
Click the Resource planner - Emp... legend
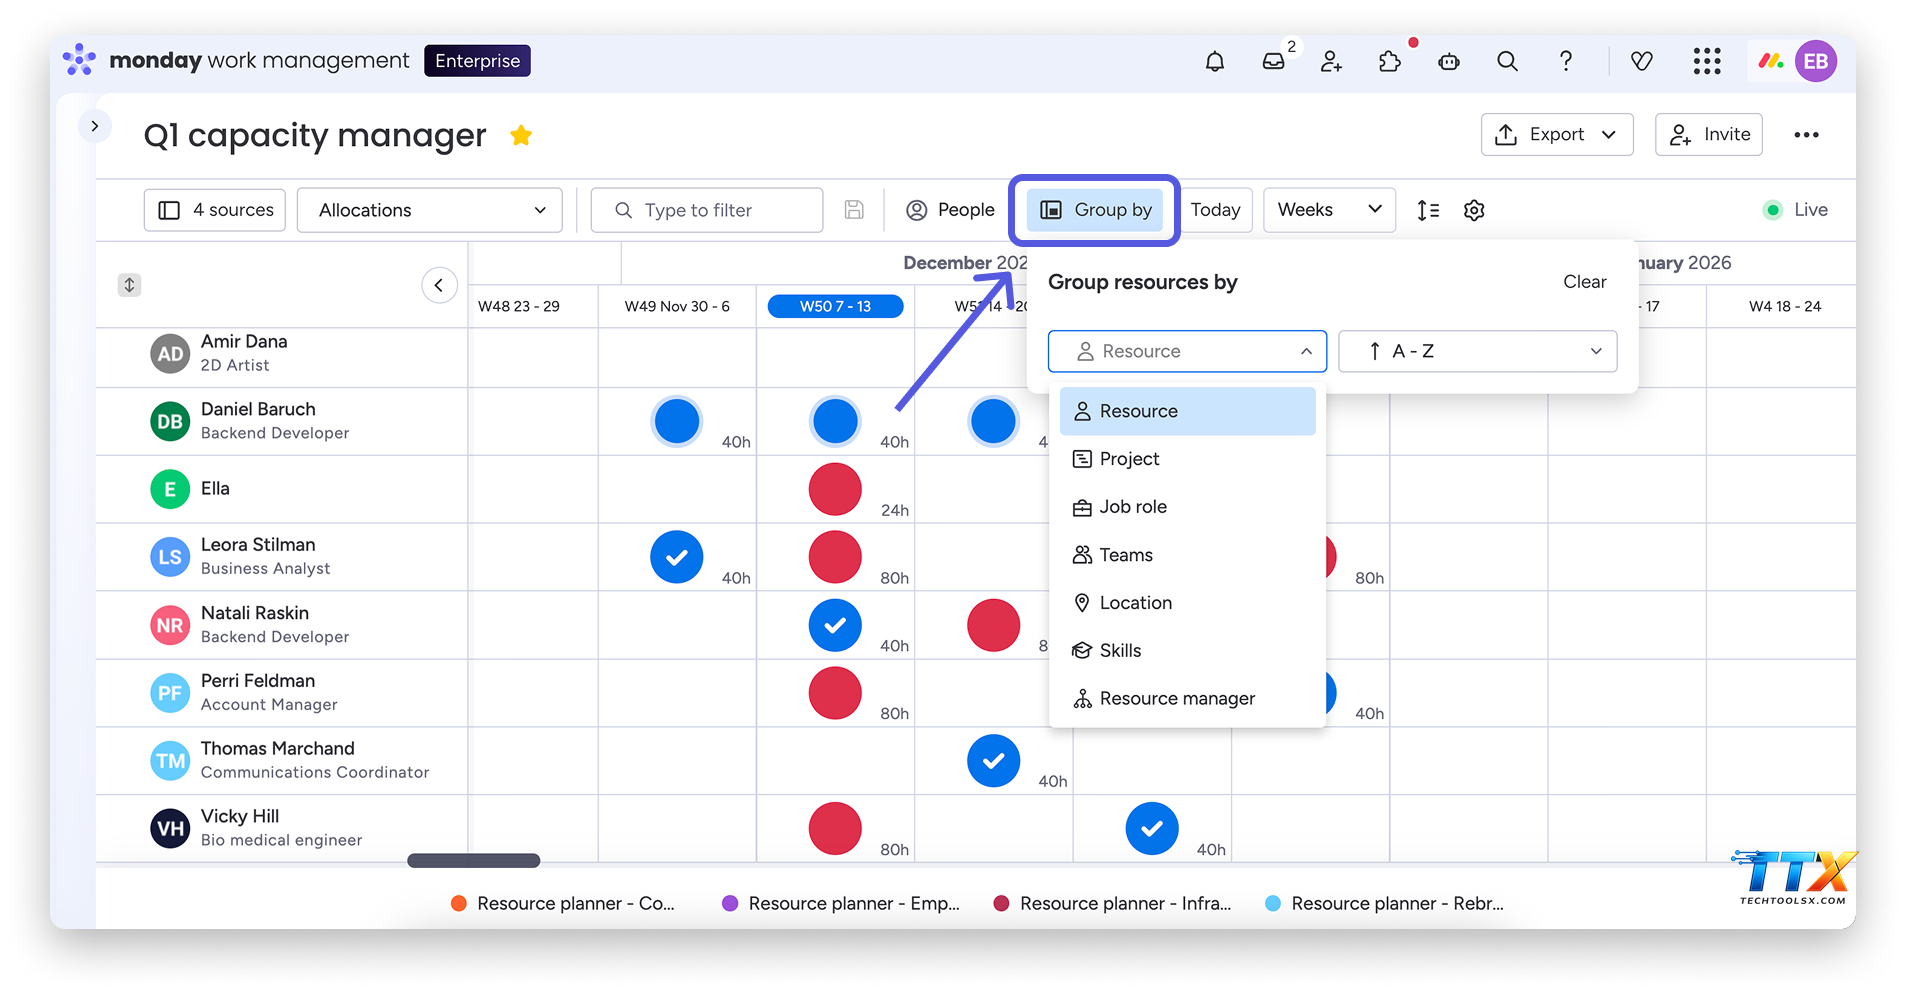tap(841, 903)
